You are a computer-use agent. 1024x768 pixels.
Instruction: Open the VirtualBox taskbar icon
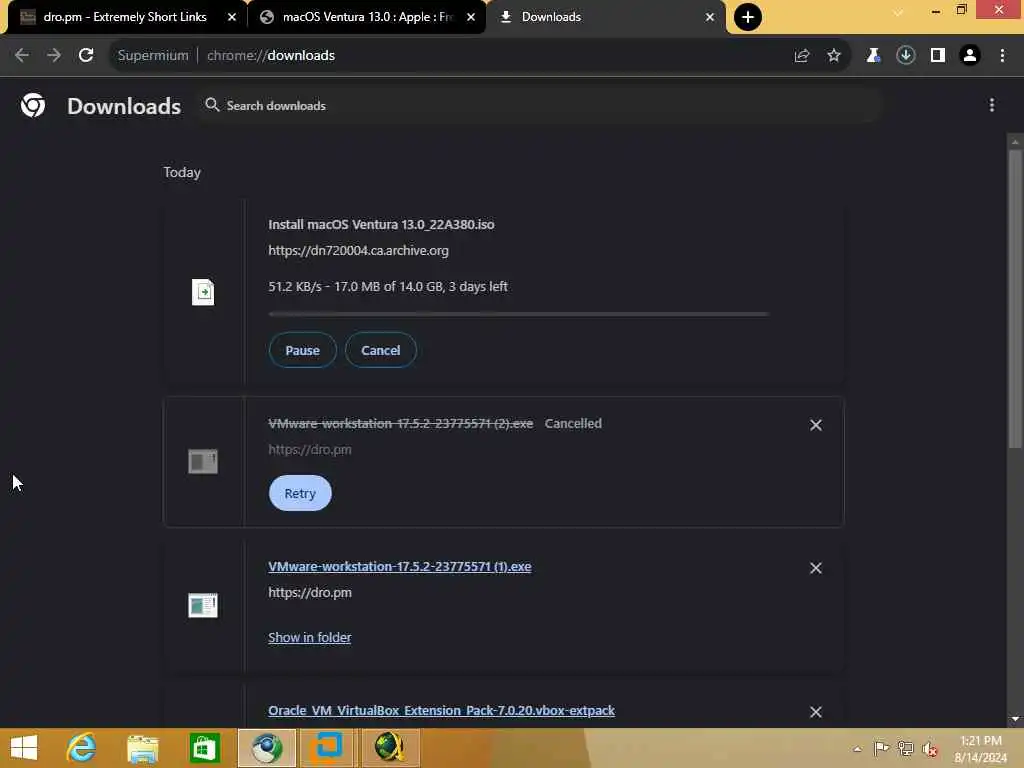point(327,748)
